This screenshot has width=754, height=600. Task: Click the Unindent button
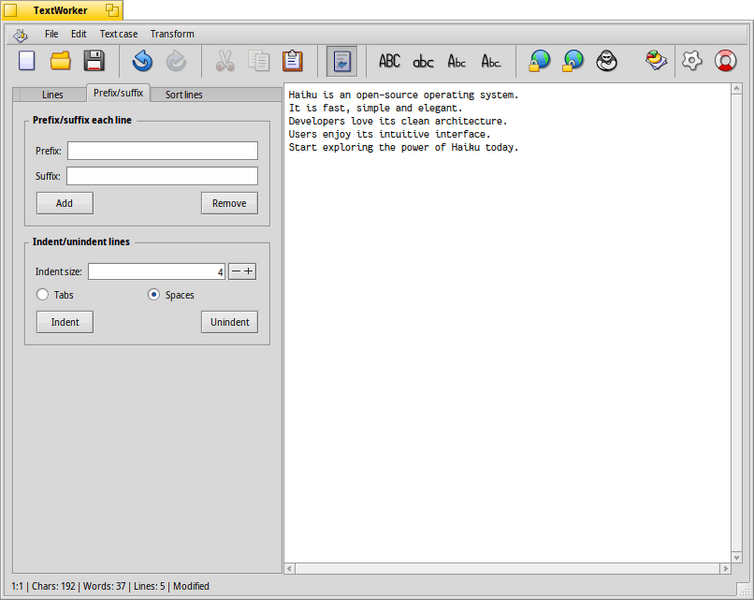[x=229, y=322]
